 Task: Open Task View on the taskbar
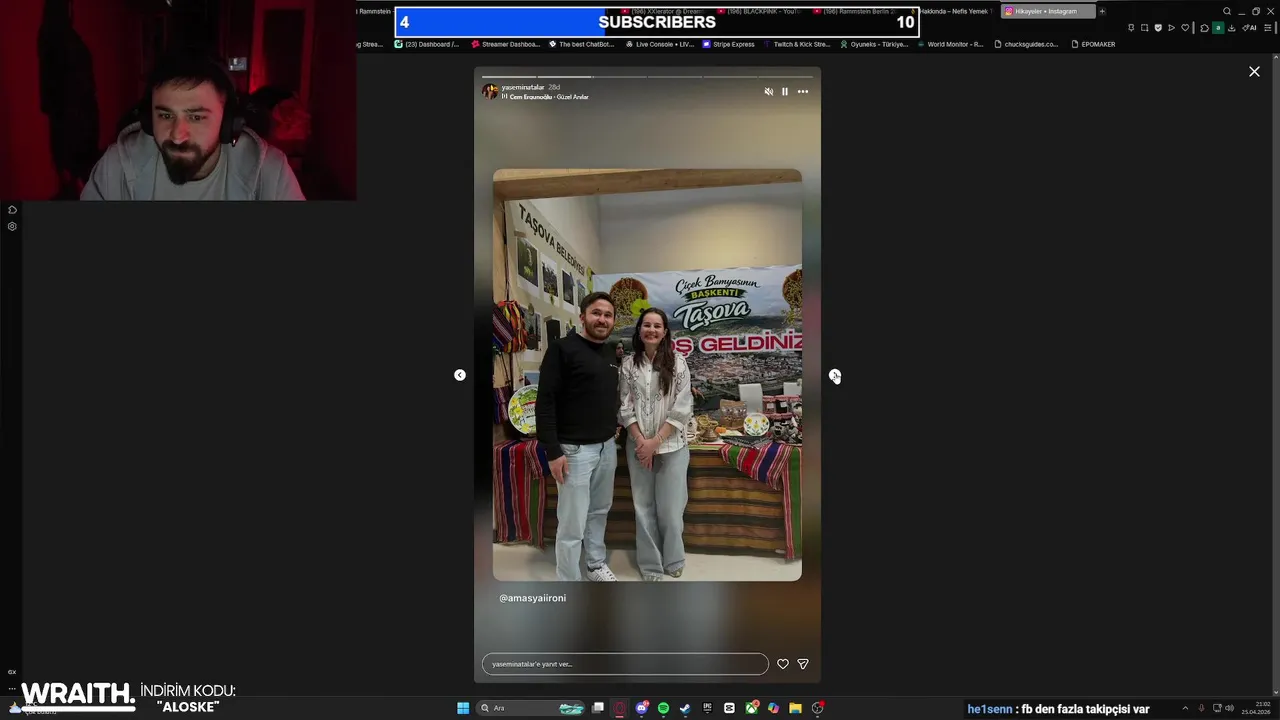(598, 708)
